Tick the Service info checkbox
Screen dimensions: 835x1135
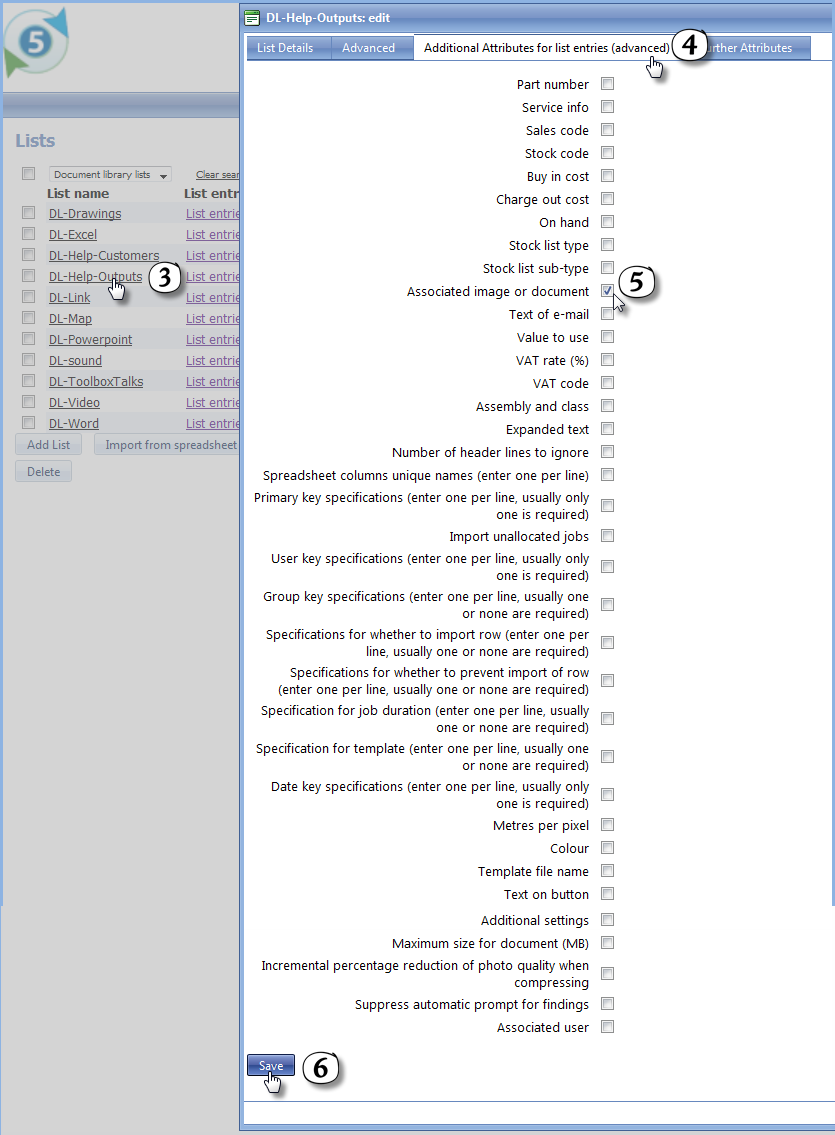[x=608, y=107]
